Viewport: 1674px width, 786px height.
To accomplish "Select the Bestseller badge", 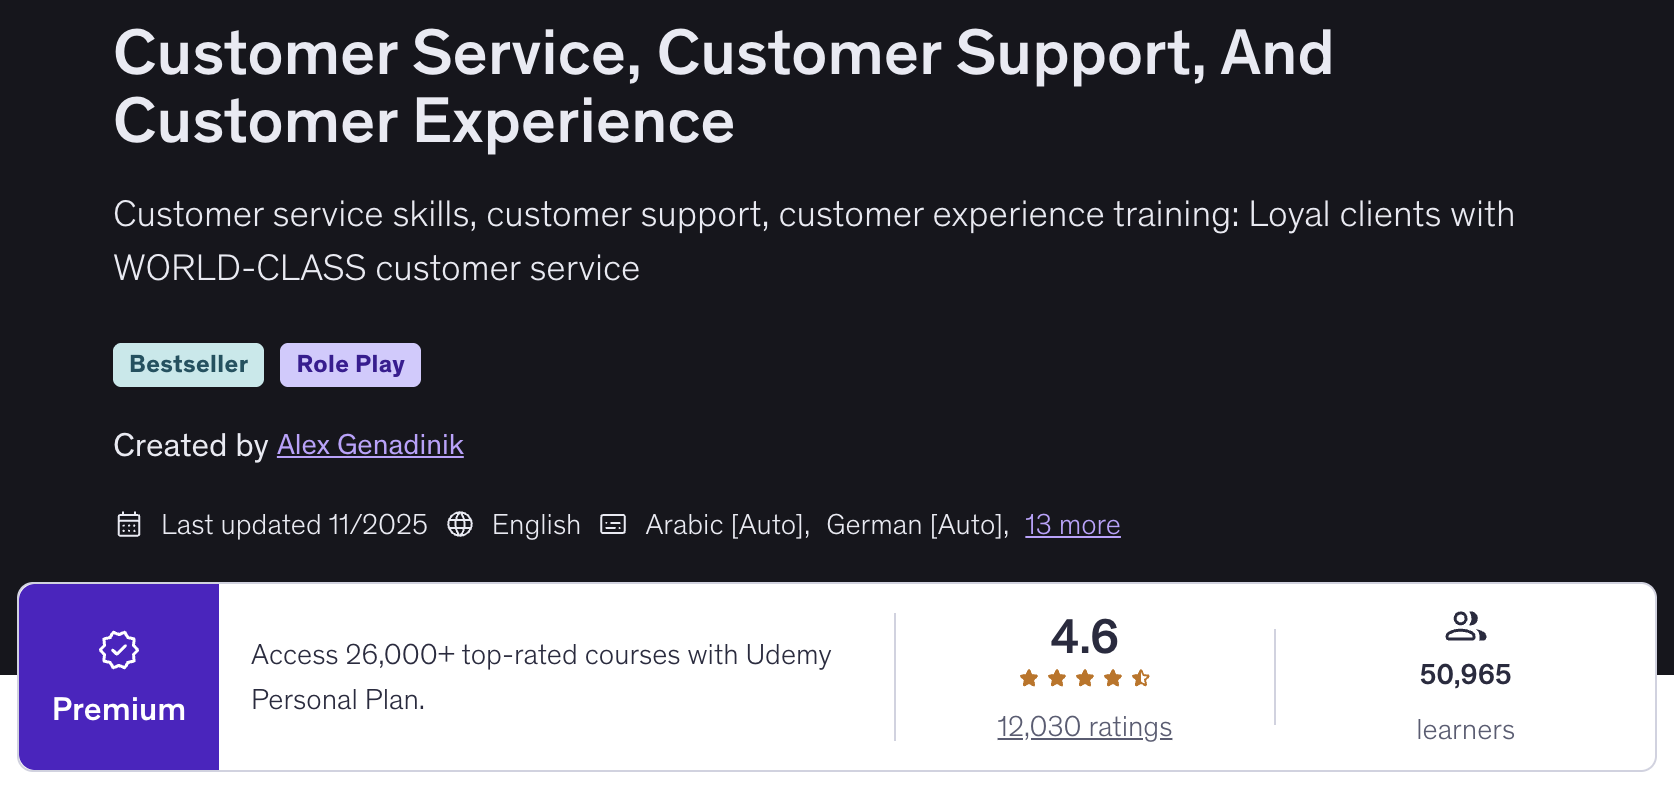I will pyautogui.click(x=188, y=364).
